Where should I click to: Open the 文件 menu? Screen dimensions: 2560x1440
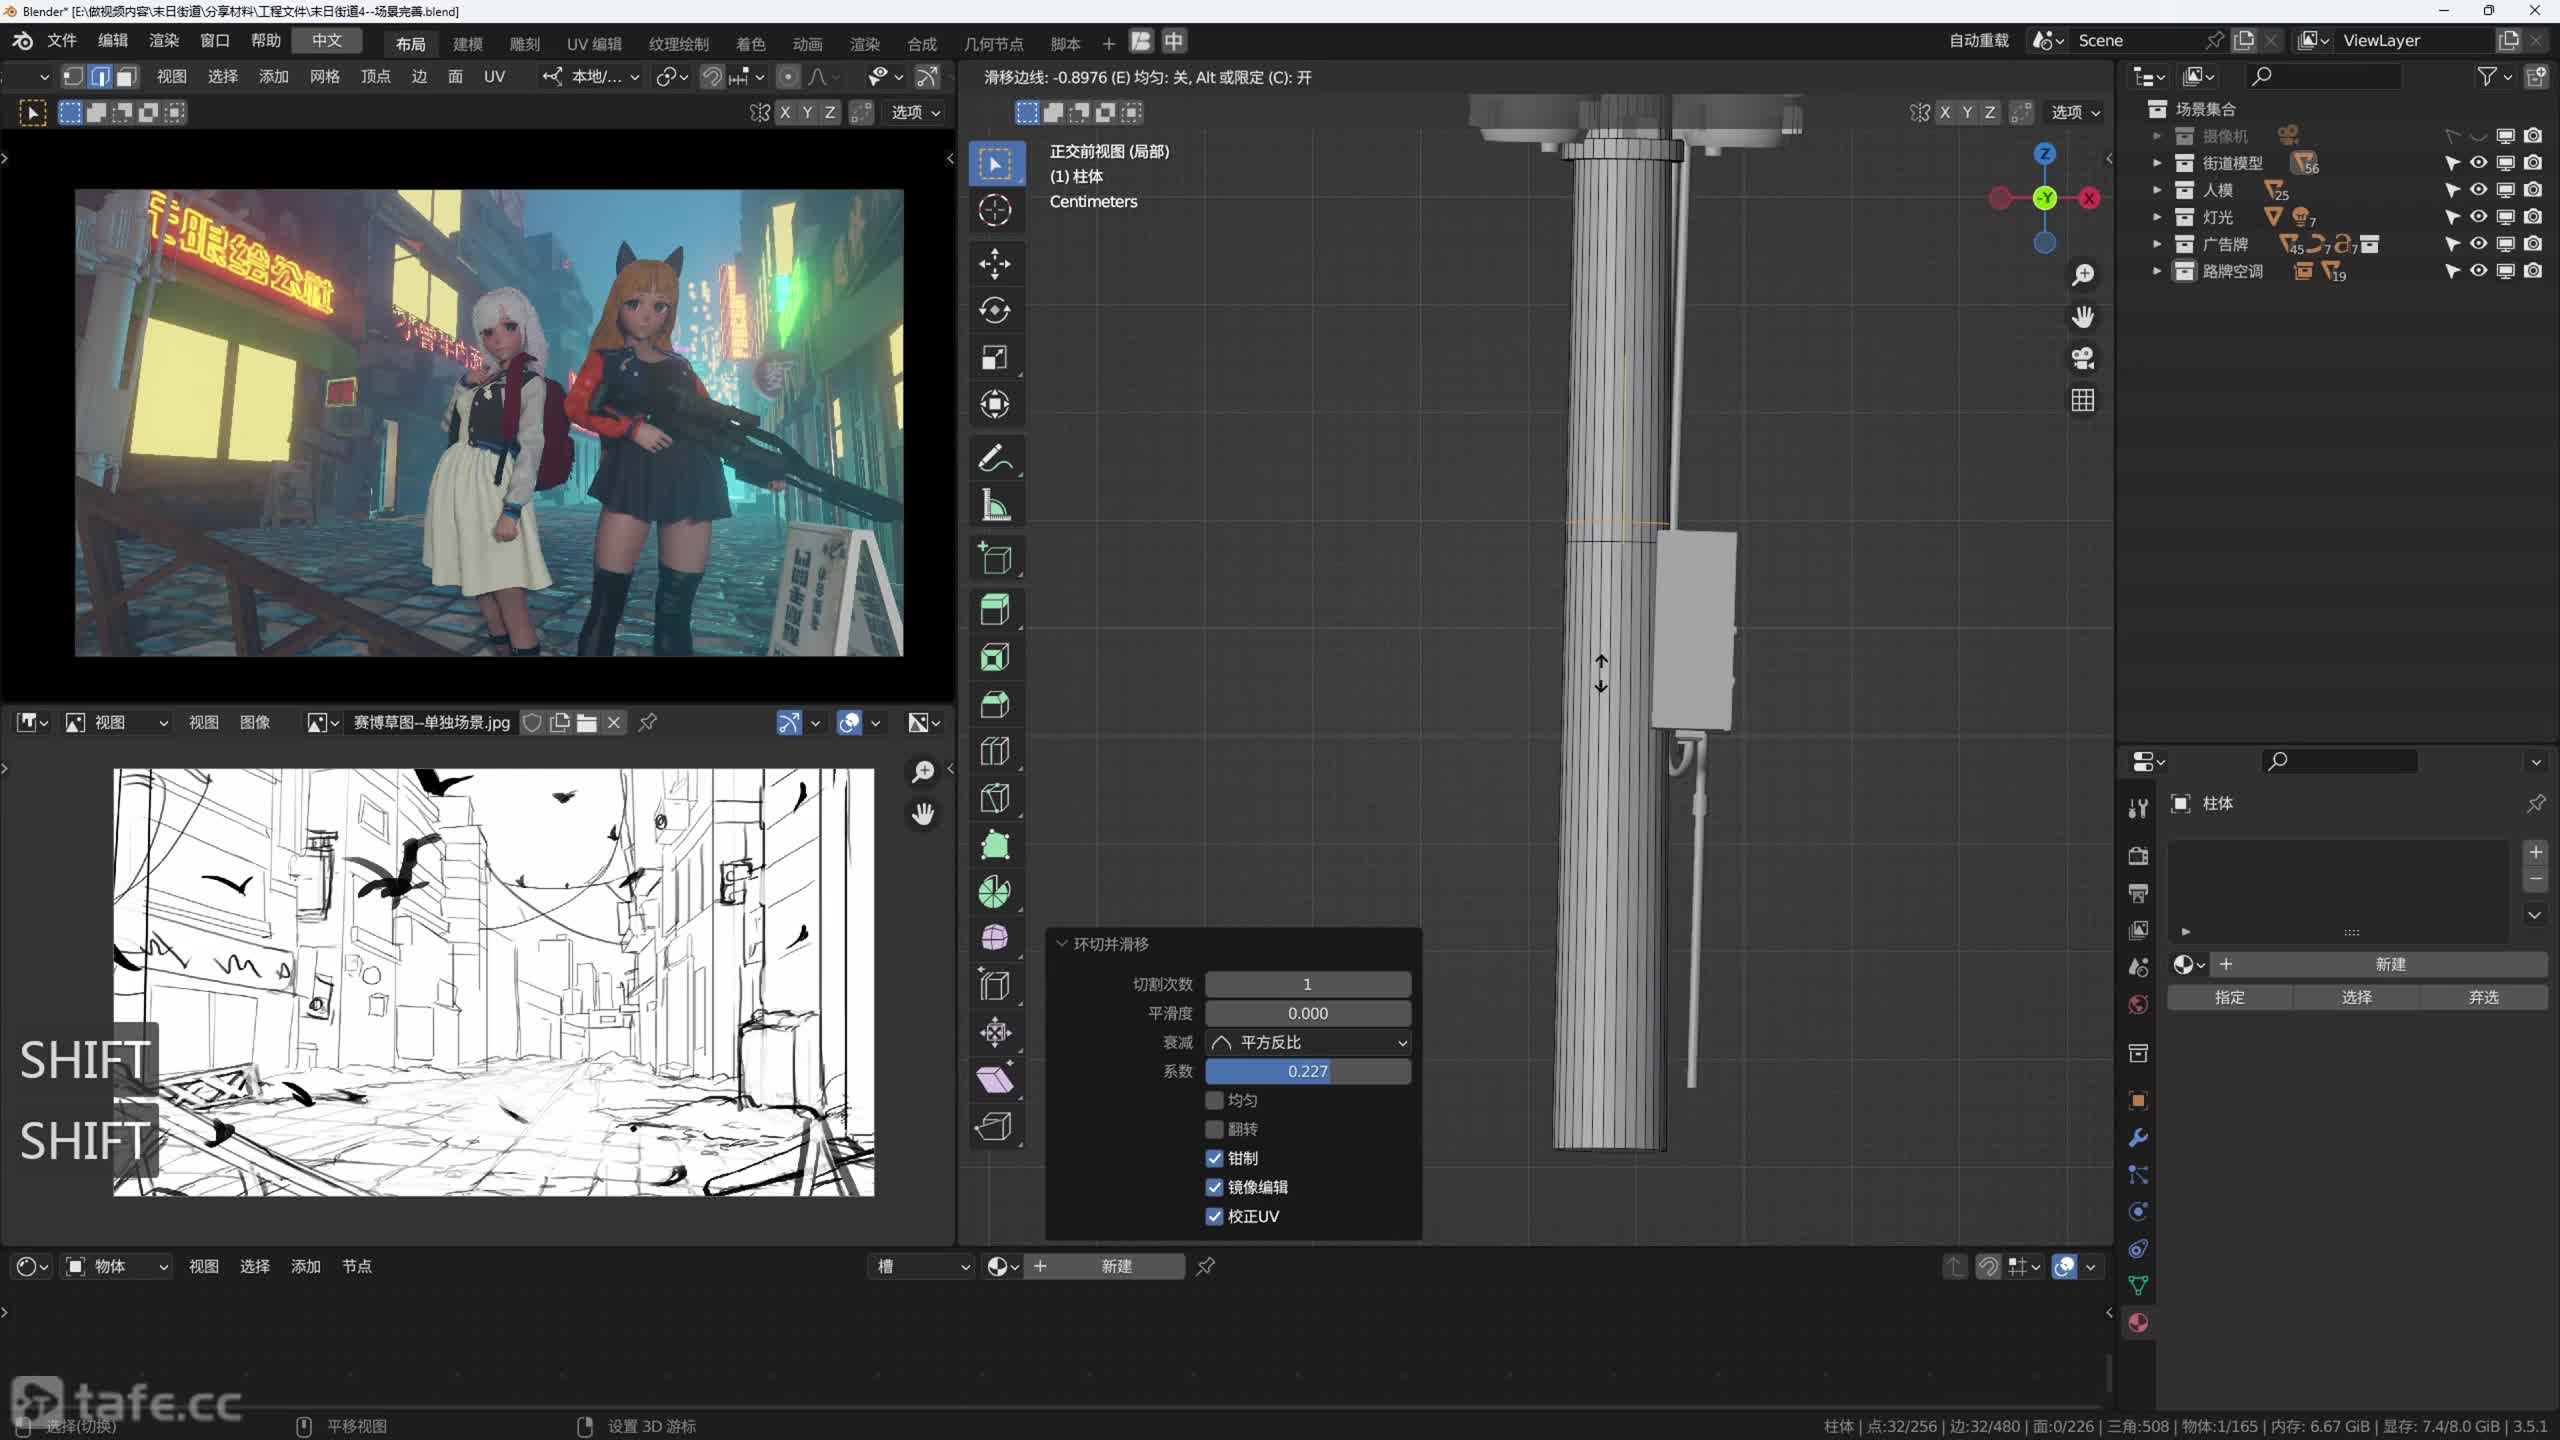[x=62, y=41]
